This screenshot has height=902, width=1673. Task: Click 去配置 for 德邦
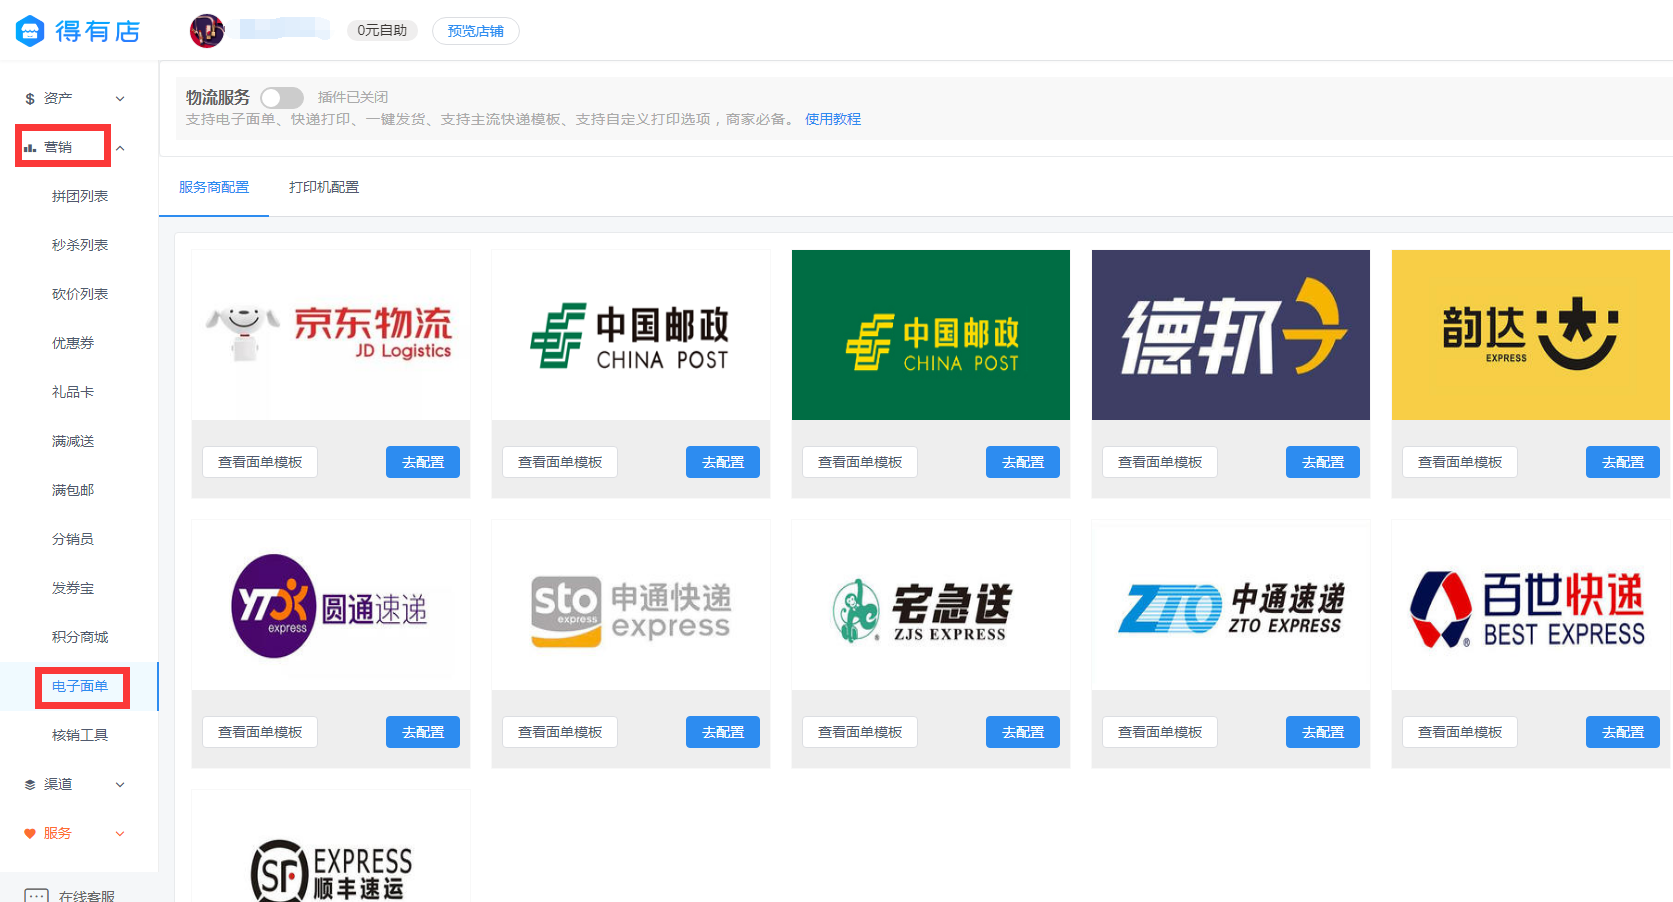(1323, 462)
